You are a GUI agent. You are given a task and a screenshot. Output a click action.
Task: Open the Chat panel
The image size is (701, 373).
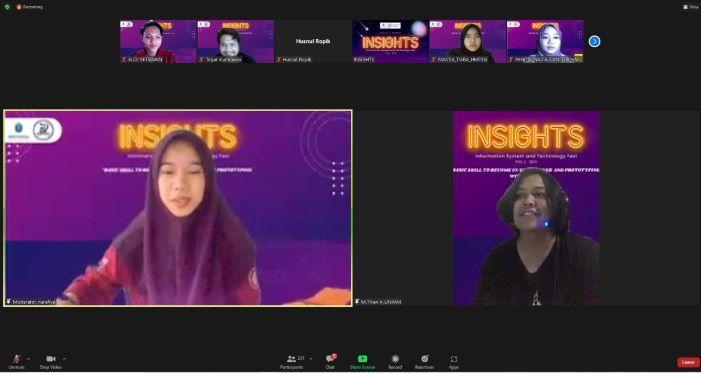pos(330,361)
